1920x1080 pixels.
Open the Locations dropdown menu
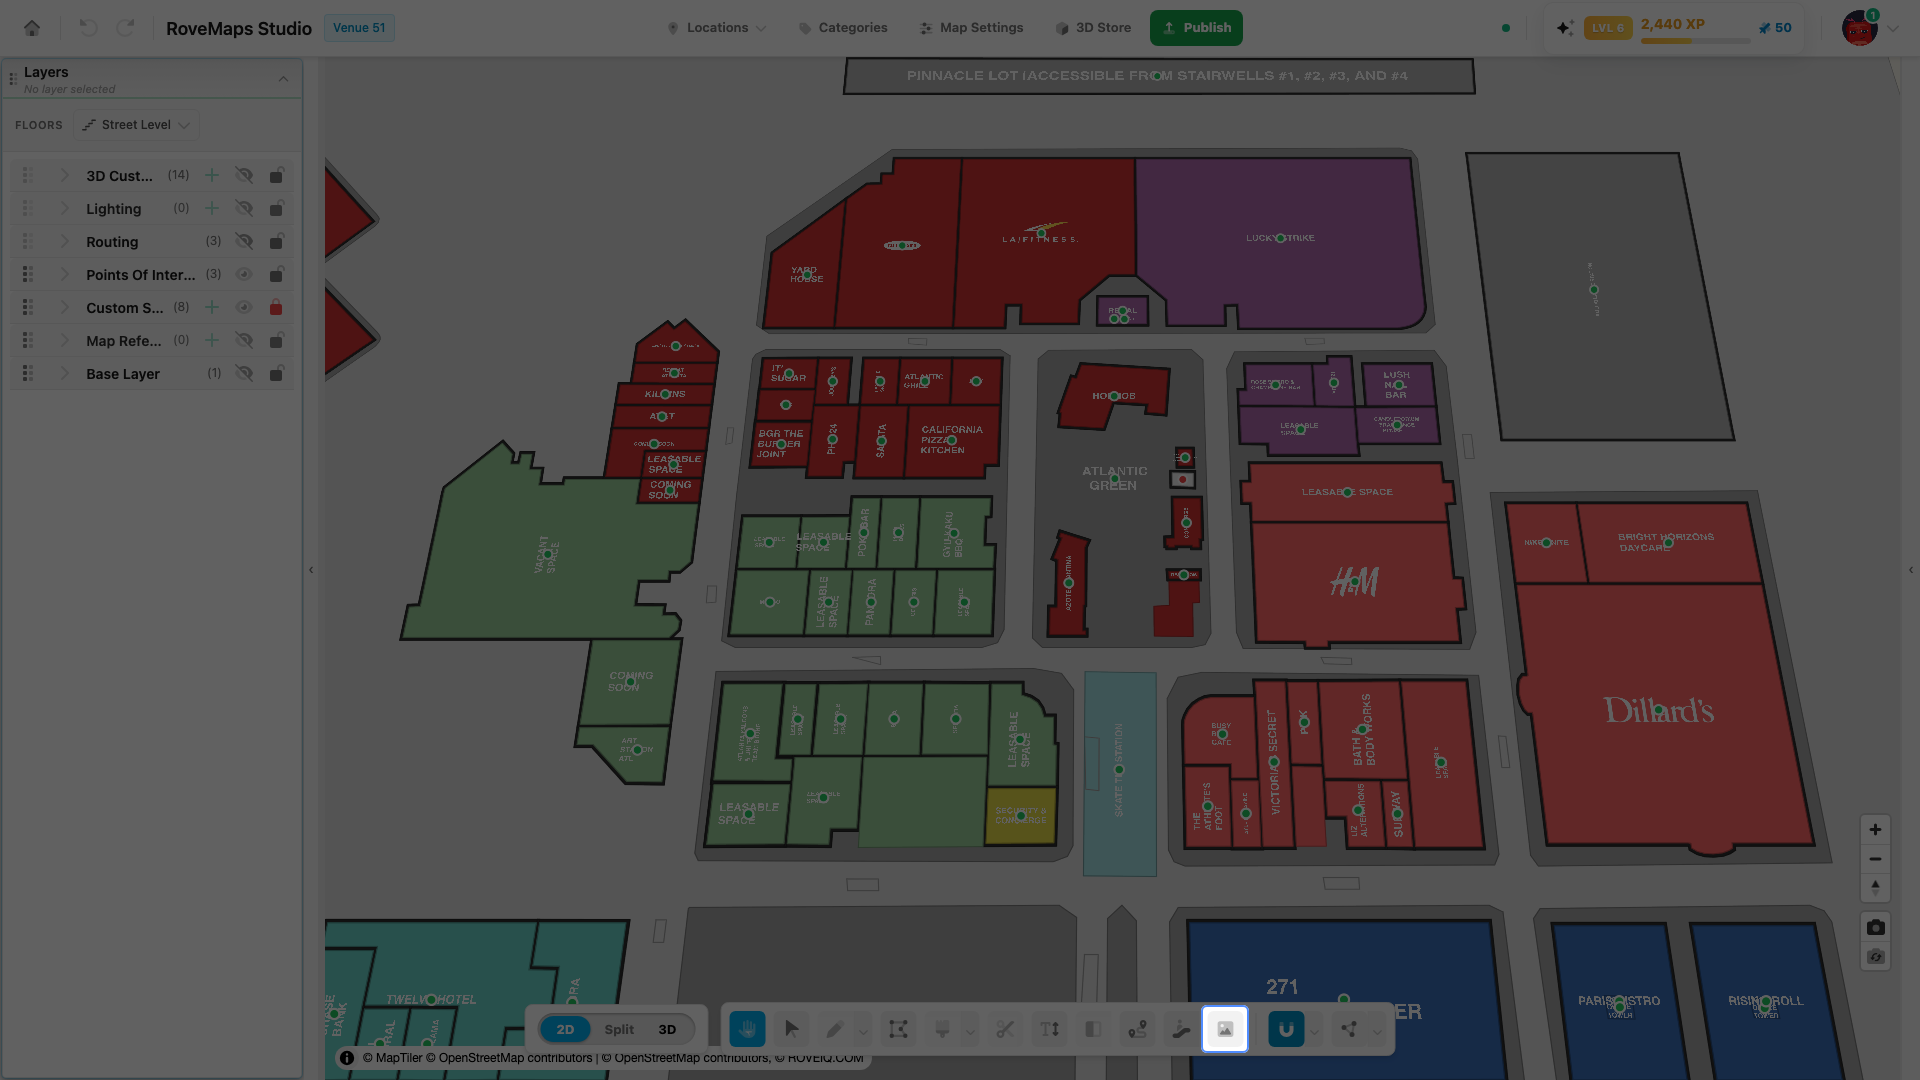click(717, 28)
